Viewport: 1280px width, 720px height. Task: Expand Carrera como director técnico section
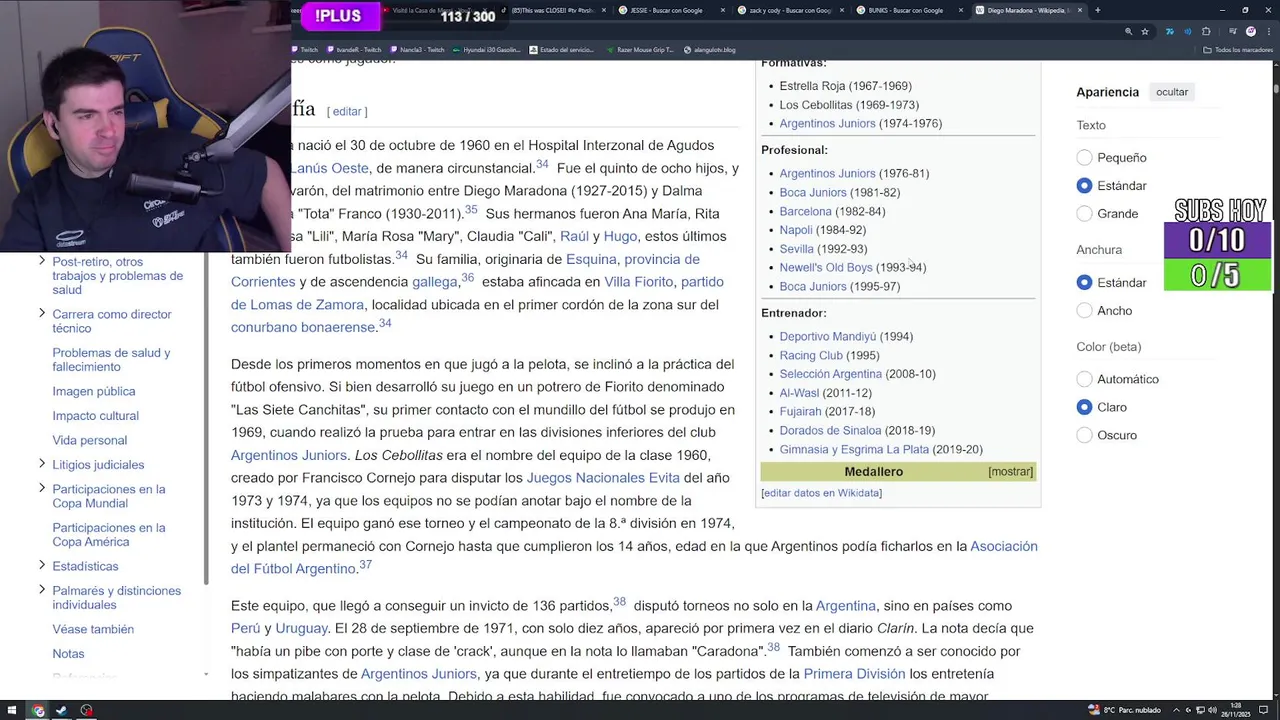(x=41, y=314)
